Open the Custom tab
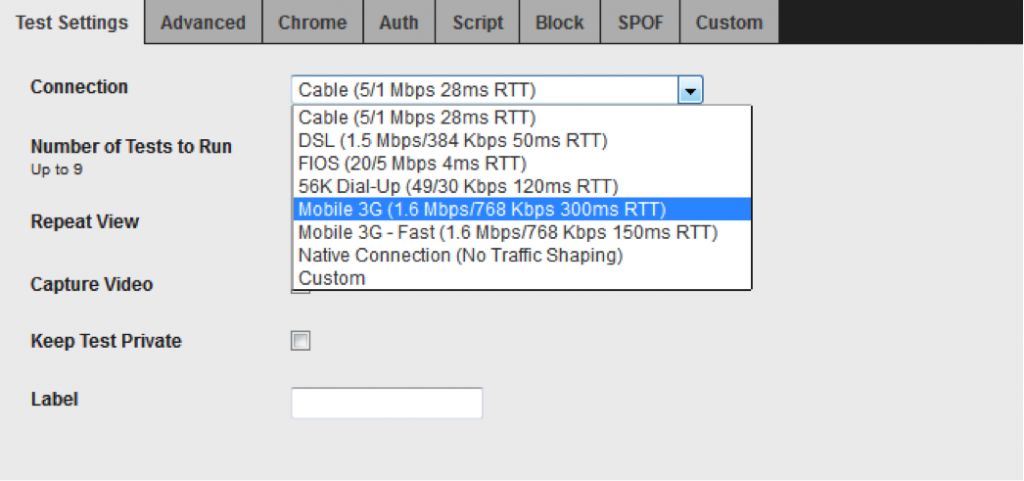The image size is (1024, 481). pos(729,22)
